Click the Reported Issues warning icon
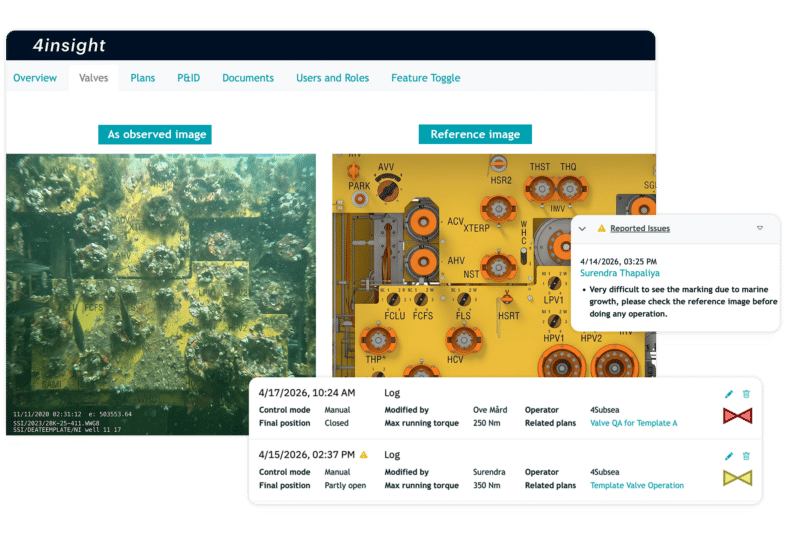 pyautogui.click(x=602, y=228)
